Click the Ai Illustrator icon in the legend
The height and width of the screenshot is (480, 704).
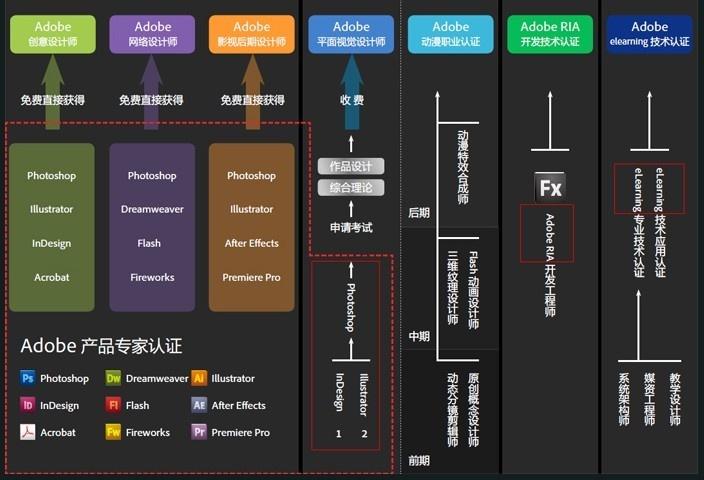pyautogui.click(x=199, y=378)
